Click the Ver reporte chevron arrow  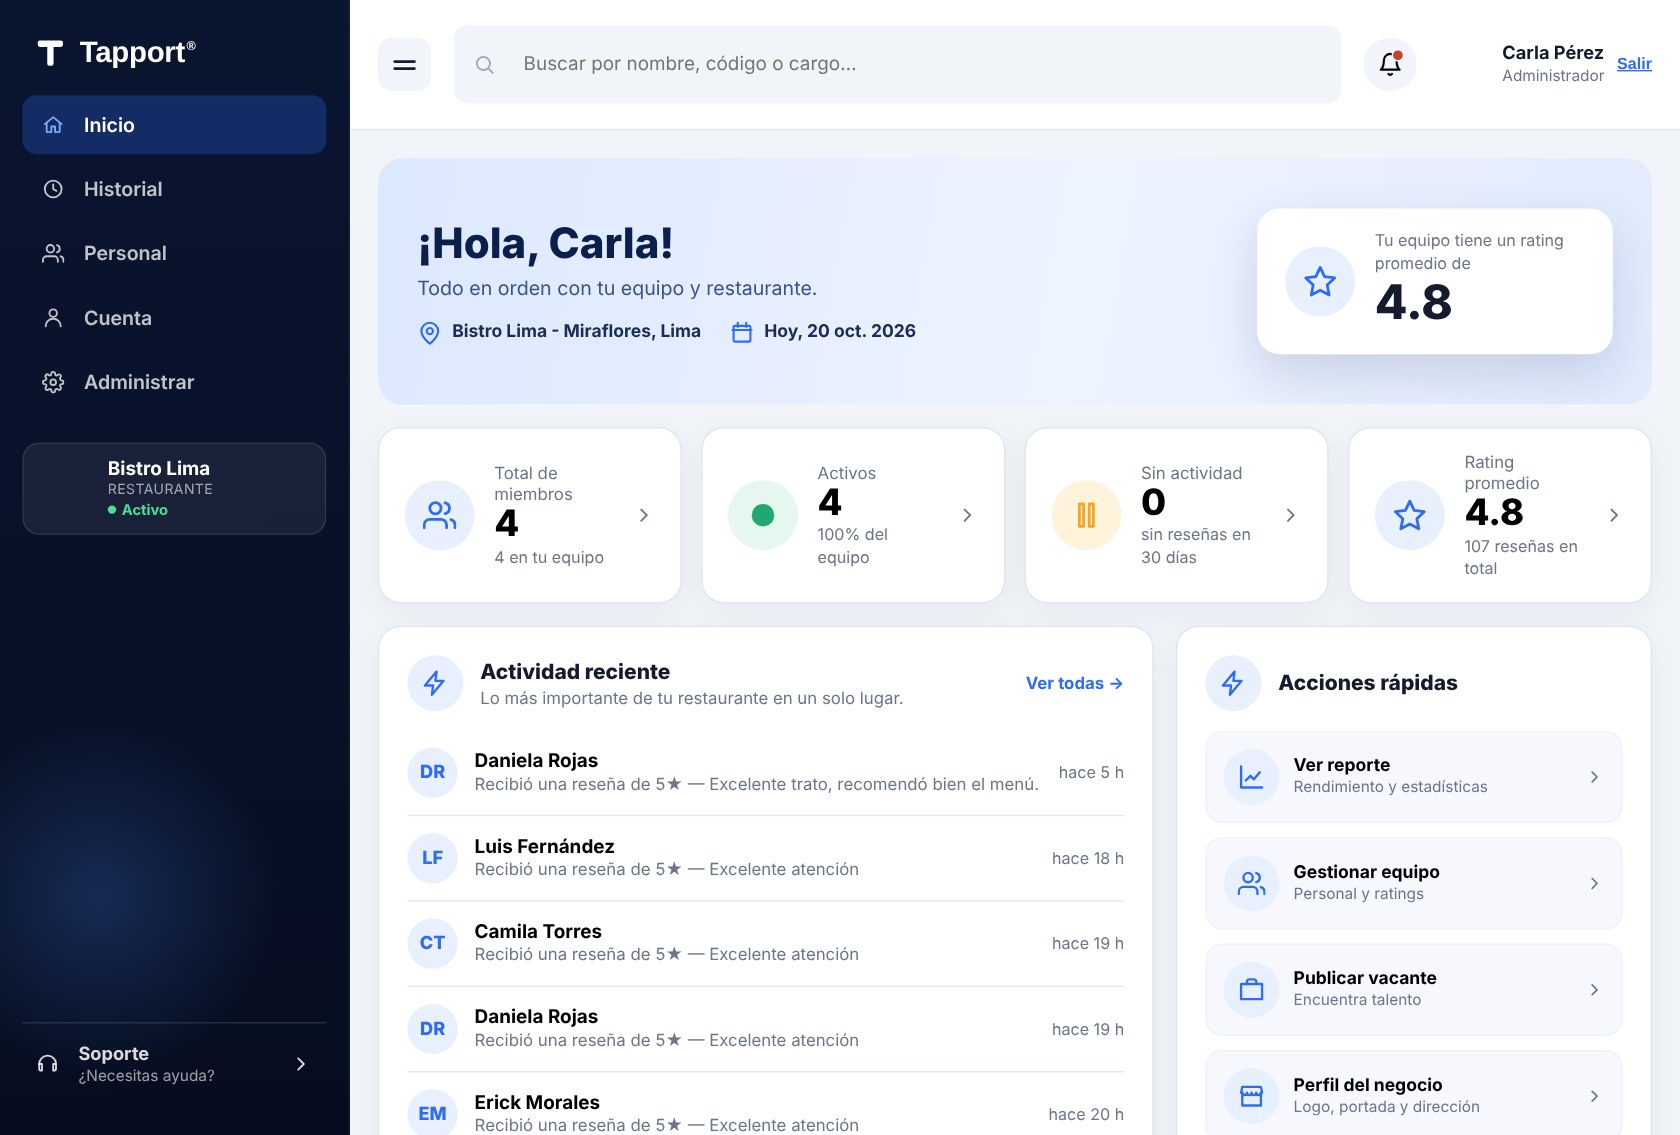pyautogui.click(x=1594, y=777)
